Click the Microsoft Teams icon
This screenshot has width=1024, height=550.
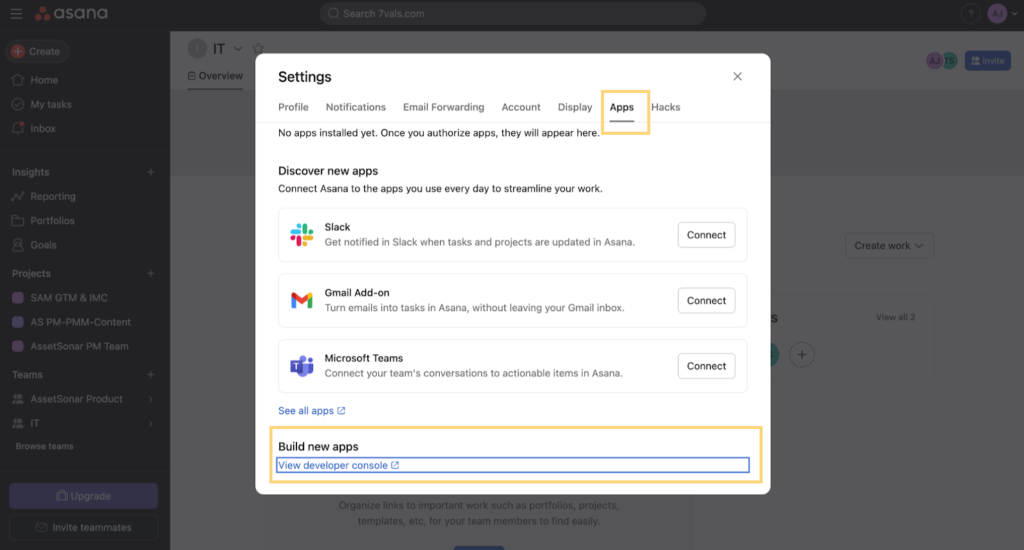[302, 366]
